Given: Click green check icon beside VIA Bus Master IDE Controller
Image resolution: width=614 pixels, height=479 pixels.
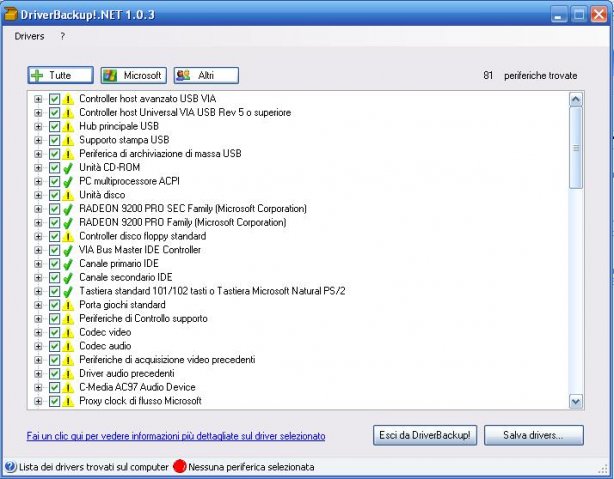Looking at the screenshot, I should point(68,250).
